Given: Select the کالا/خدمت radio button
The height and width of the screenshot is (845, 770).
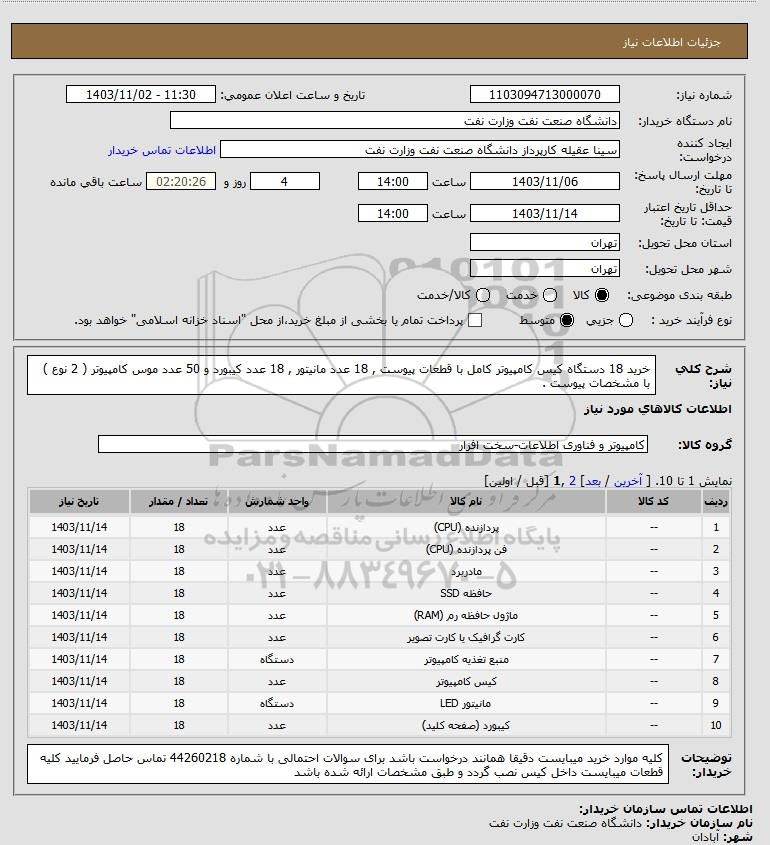Looking at the screenshot, I should (483, 295).
